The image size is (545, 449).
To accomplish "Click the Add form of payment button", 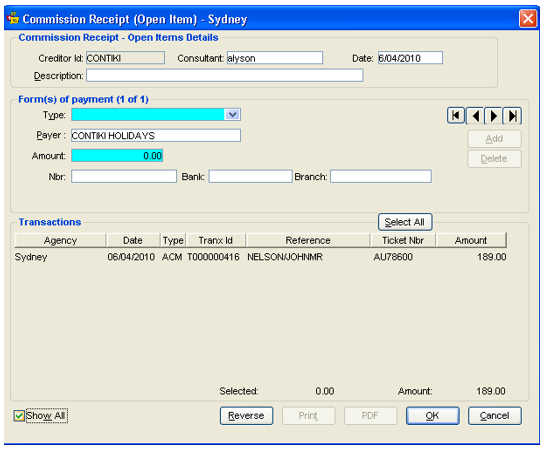I will pos(494,139).
